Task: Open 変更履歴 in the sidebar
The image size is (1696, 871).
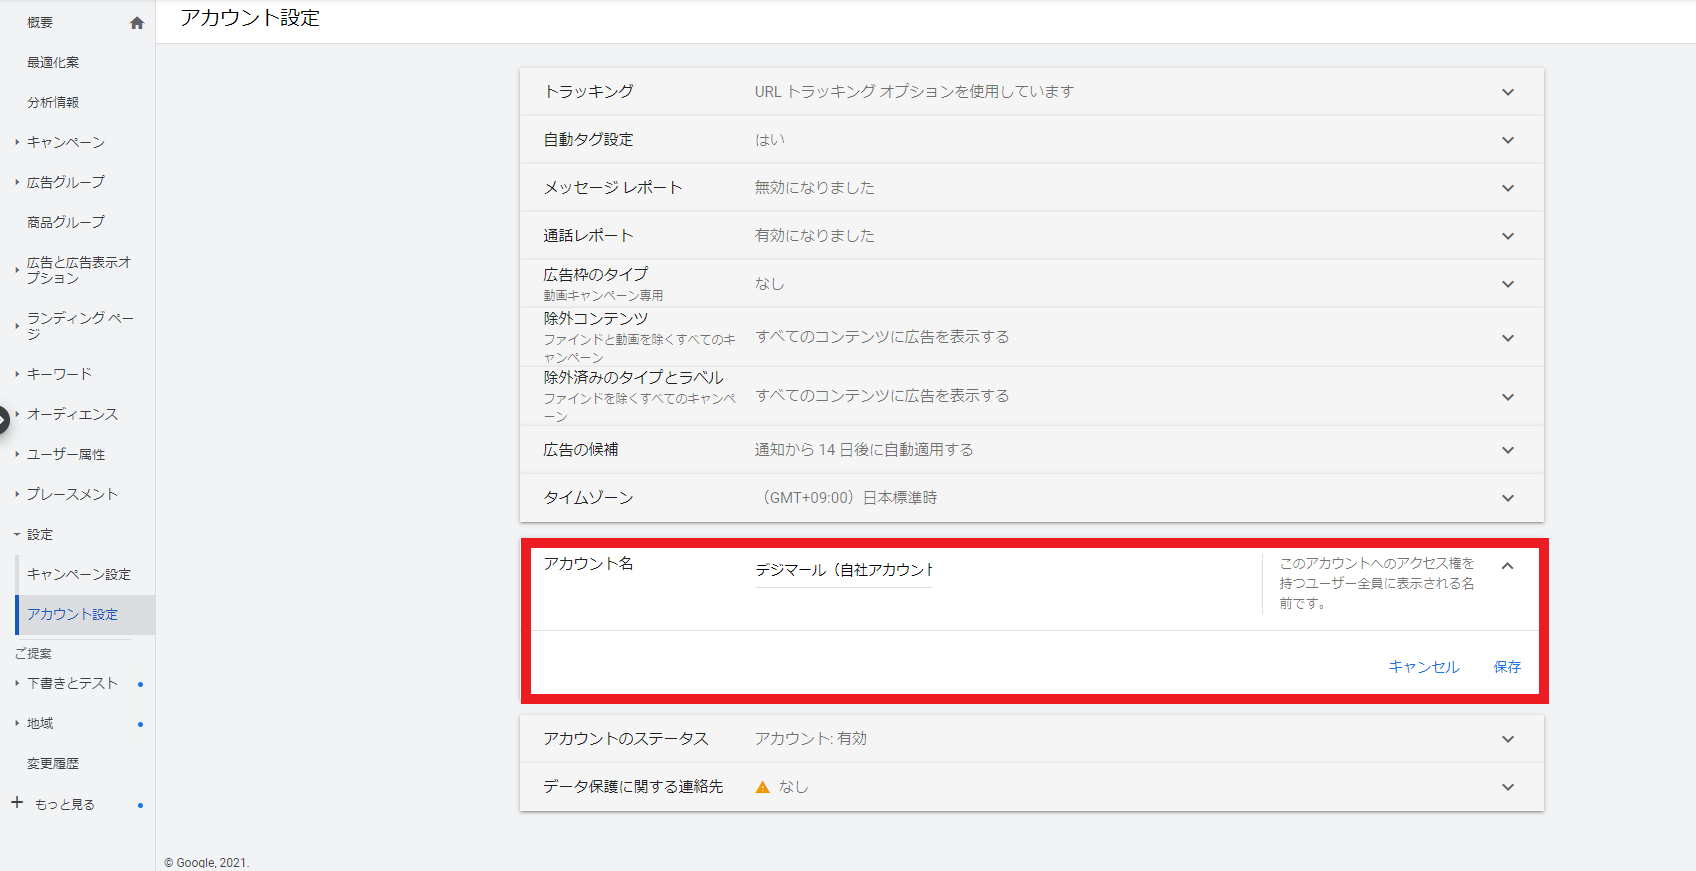Action: (x=53, y=763)
